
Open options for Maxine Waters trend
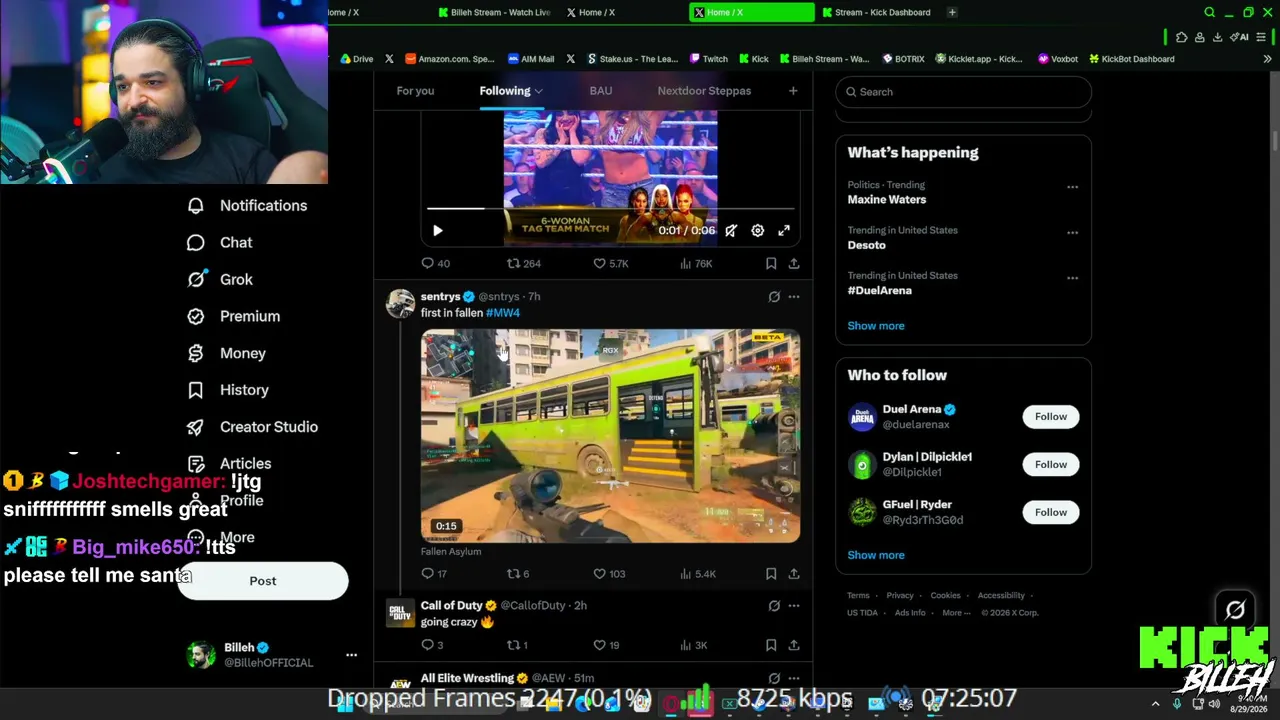(1072, 187)
